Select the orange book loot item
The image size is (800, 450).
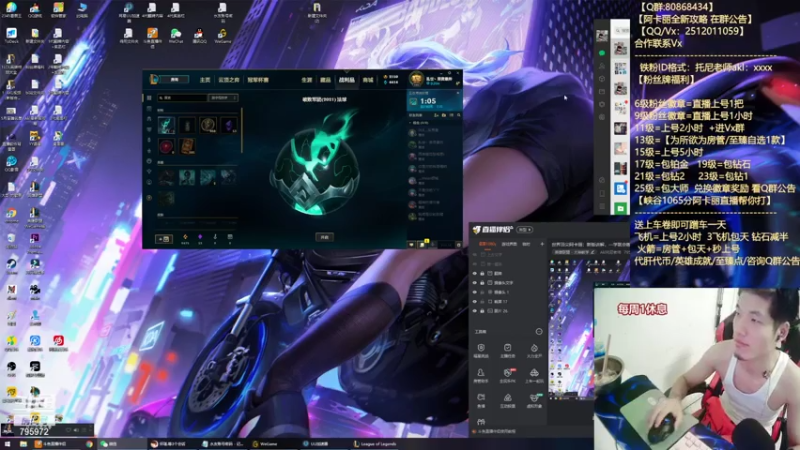pos(187,146)
